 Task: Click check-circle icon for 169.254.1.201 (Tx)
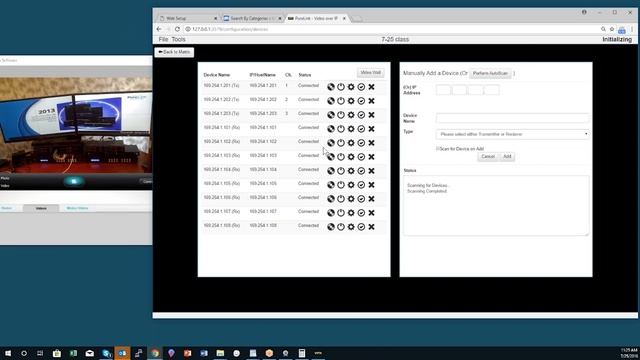click(x=361, y=87)
